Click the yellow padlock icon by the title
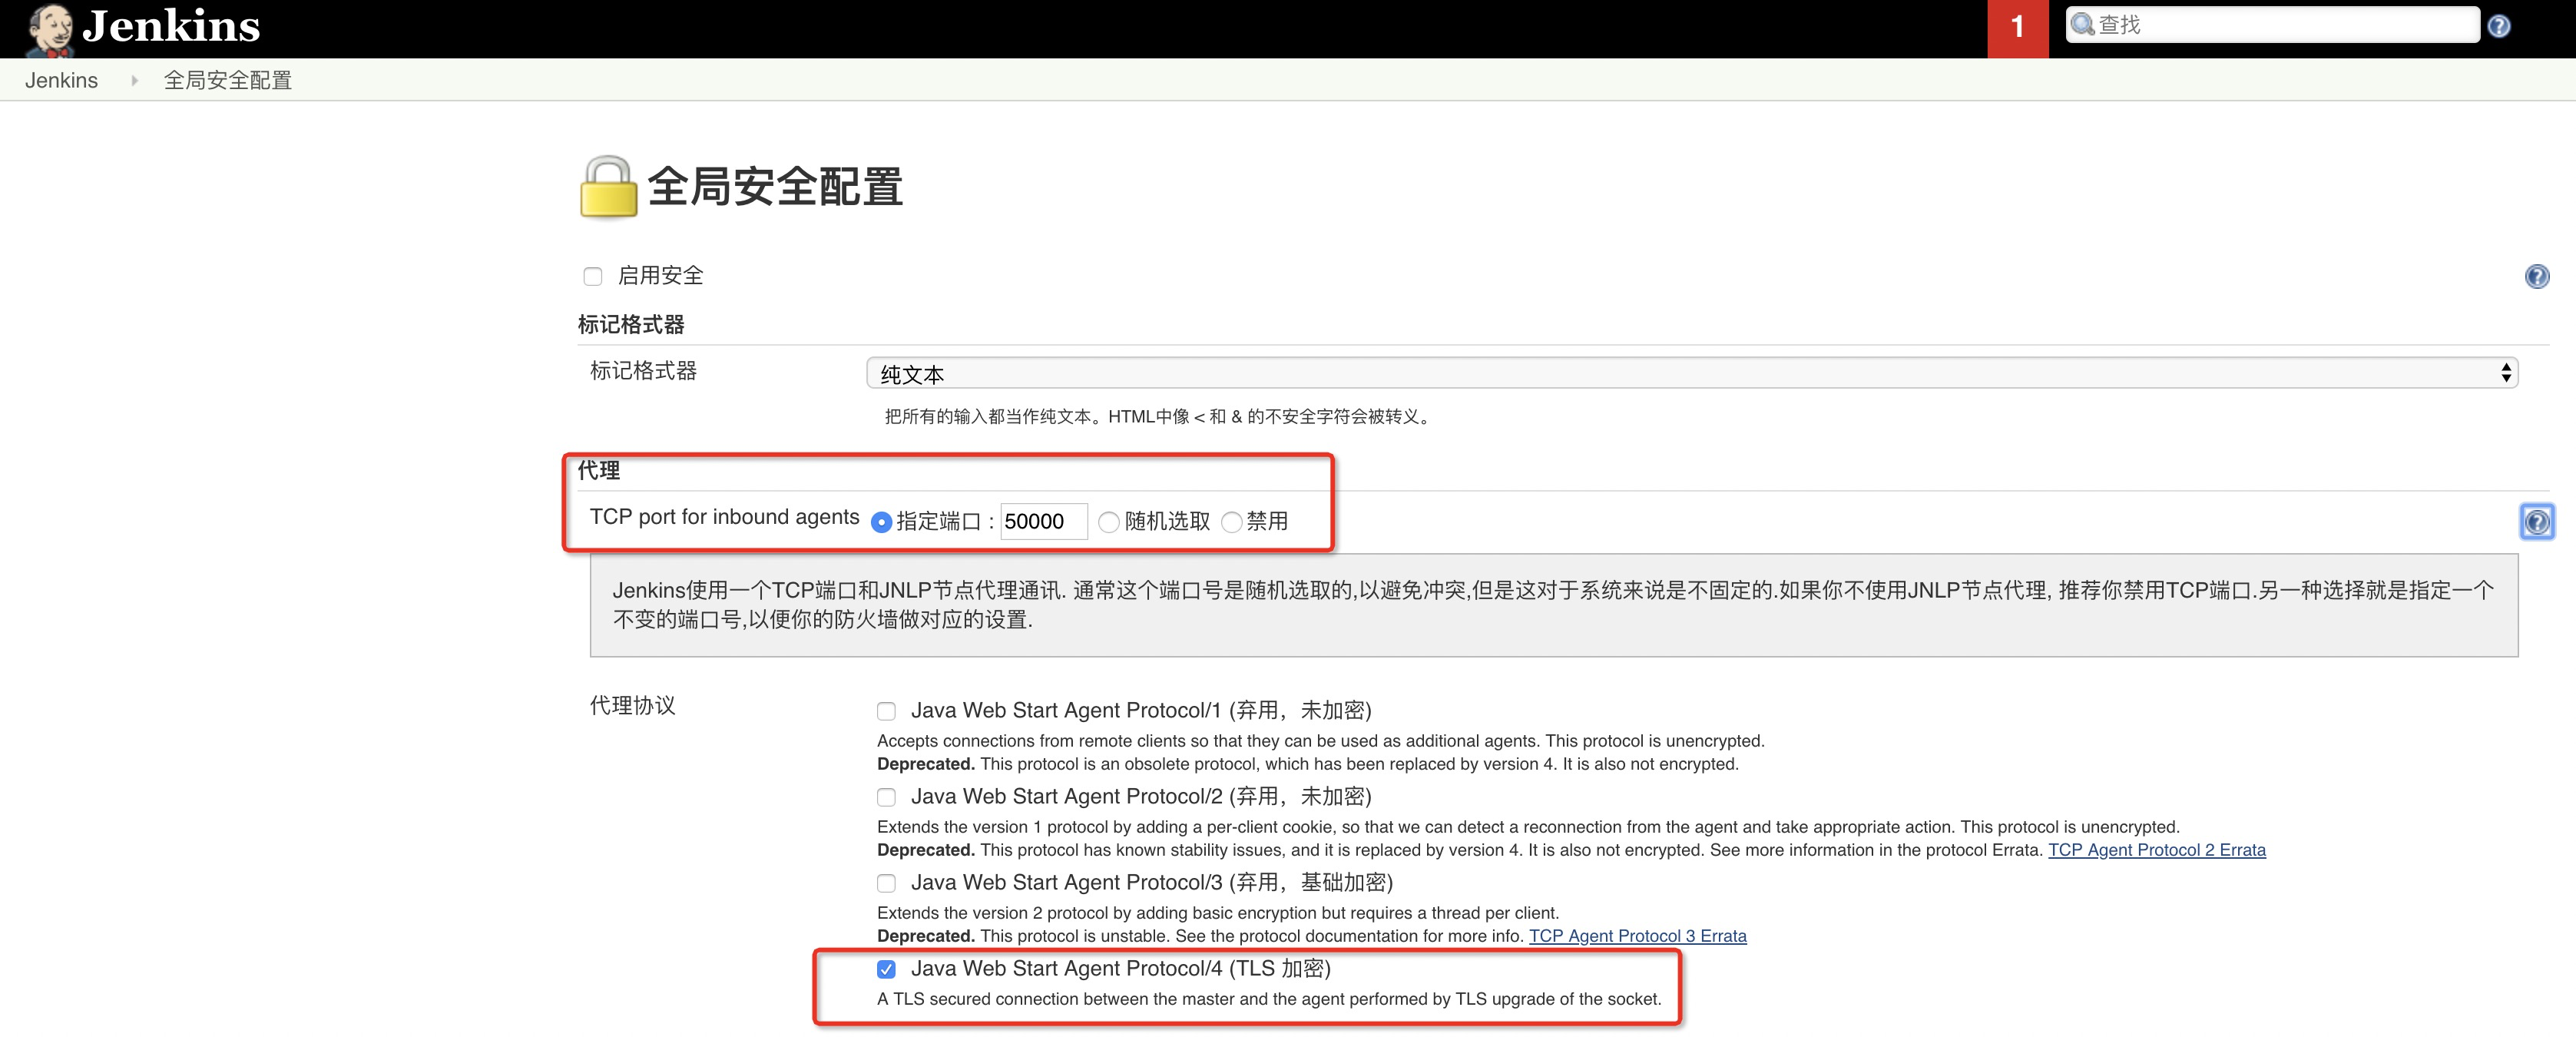 coord(608,187)
